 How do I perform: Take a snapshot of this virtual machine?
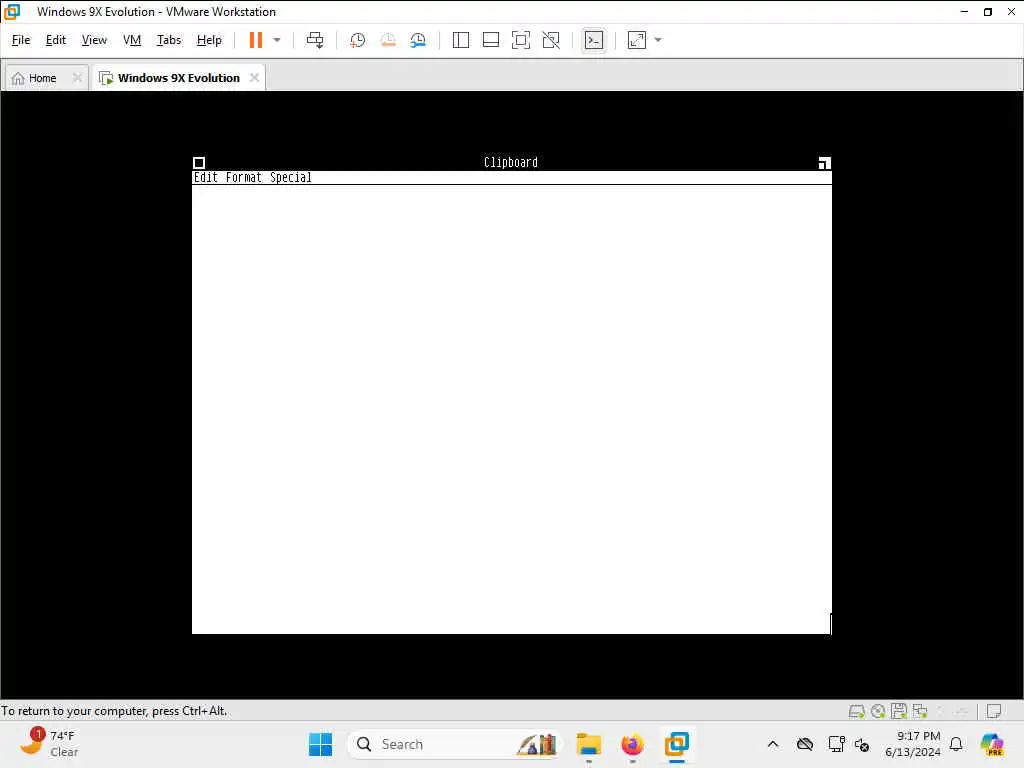click(357, 40)
